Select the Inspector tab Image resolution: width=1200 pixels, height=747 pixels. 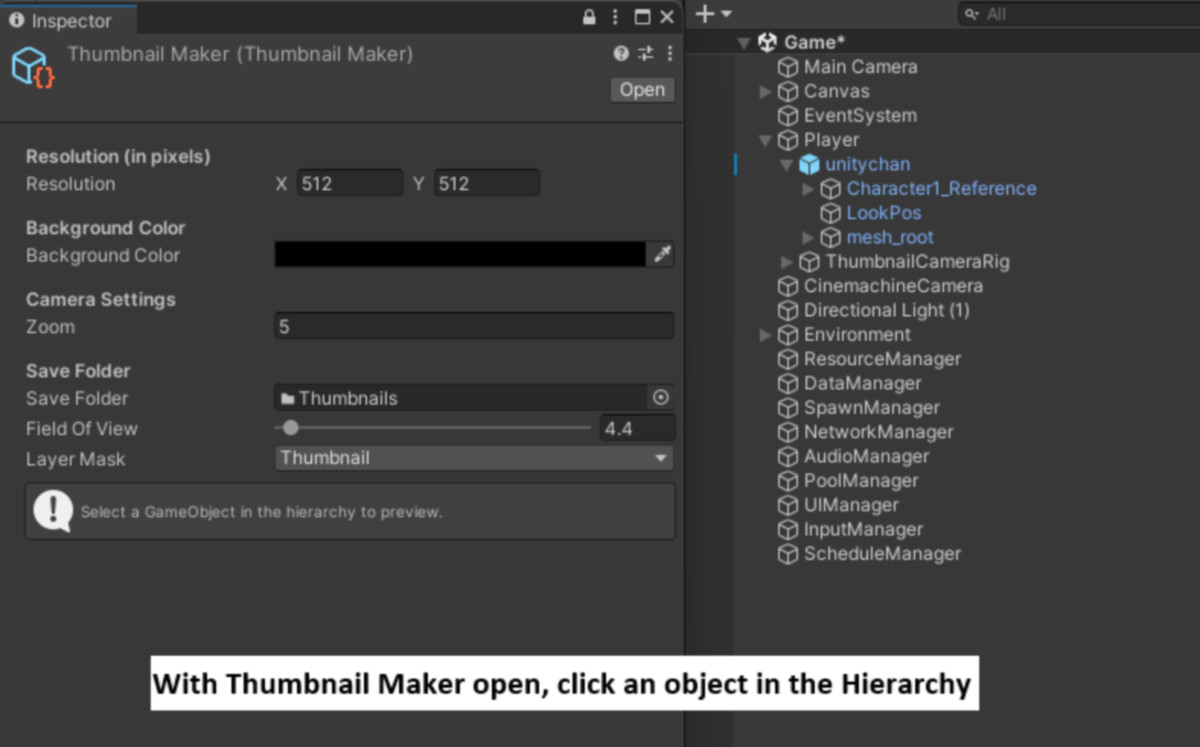pyautogui.click(x=62, y=19)
